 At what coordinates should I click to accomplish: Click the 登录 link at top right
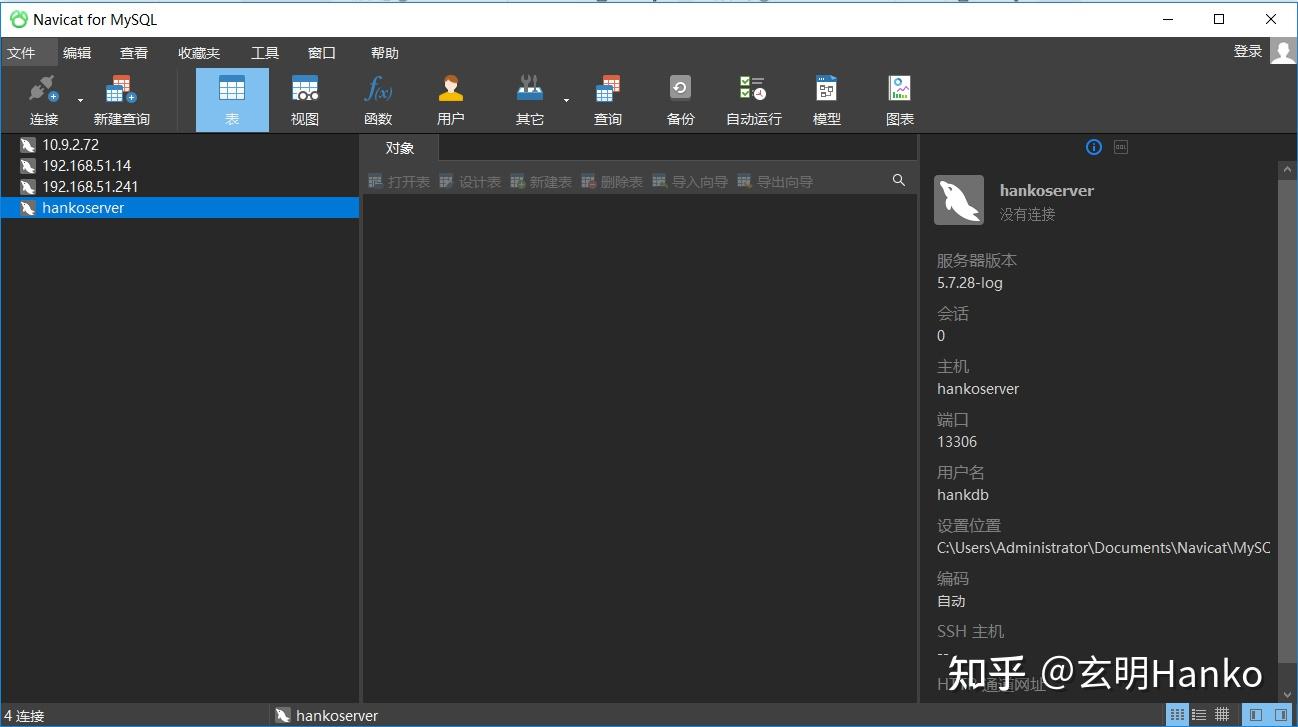tap(1247, 50)
